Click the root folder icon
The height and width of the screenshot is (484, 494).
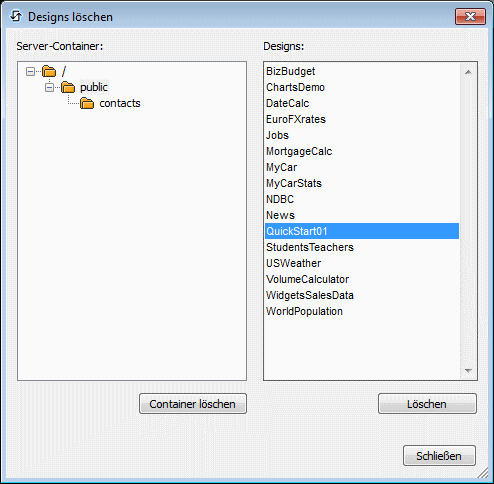(49, 71)
